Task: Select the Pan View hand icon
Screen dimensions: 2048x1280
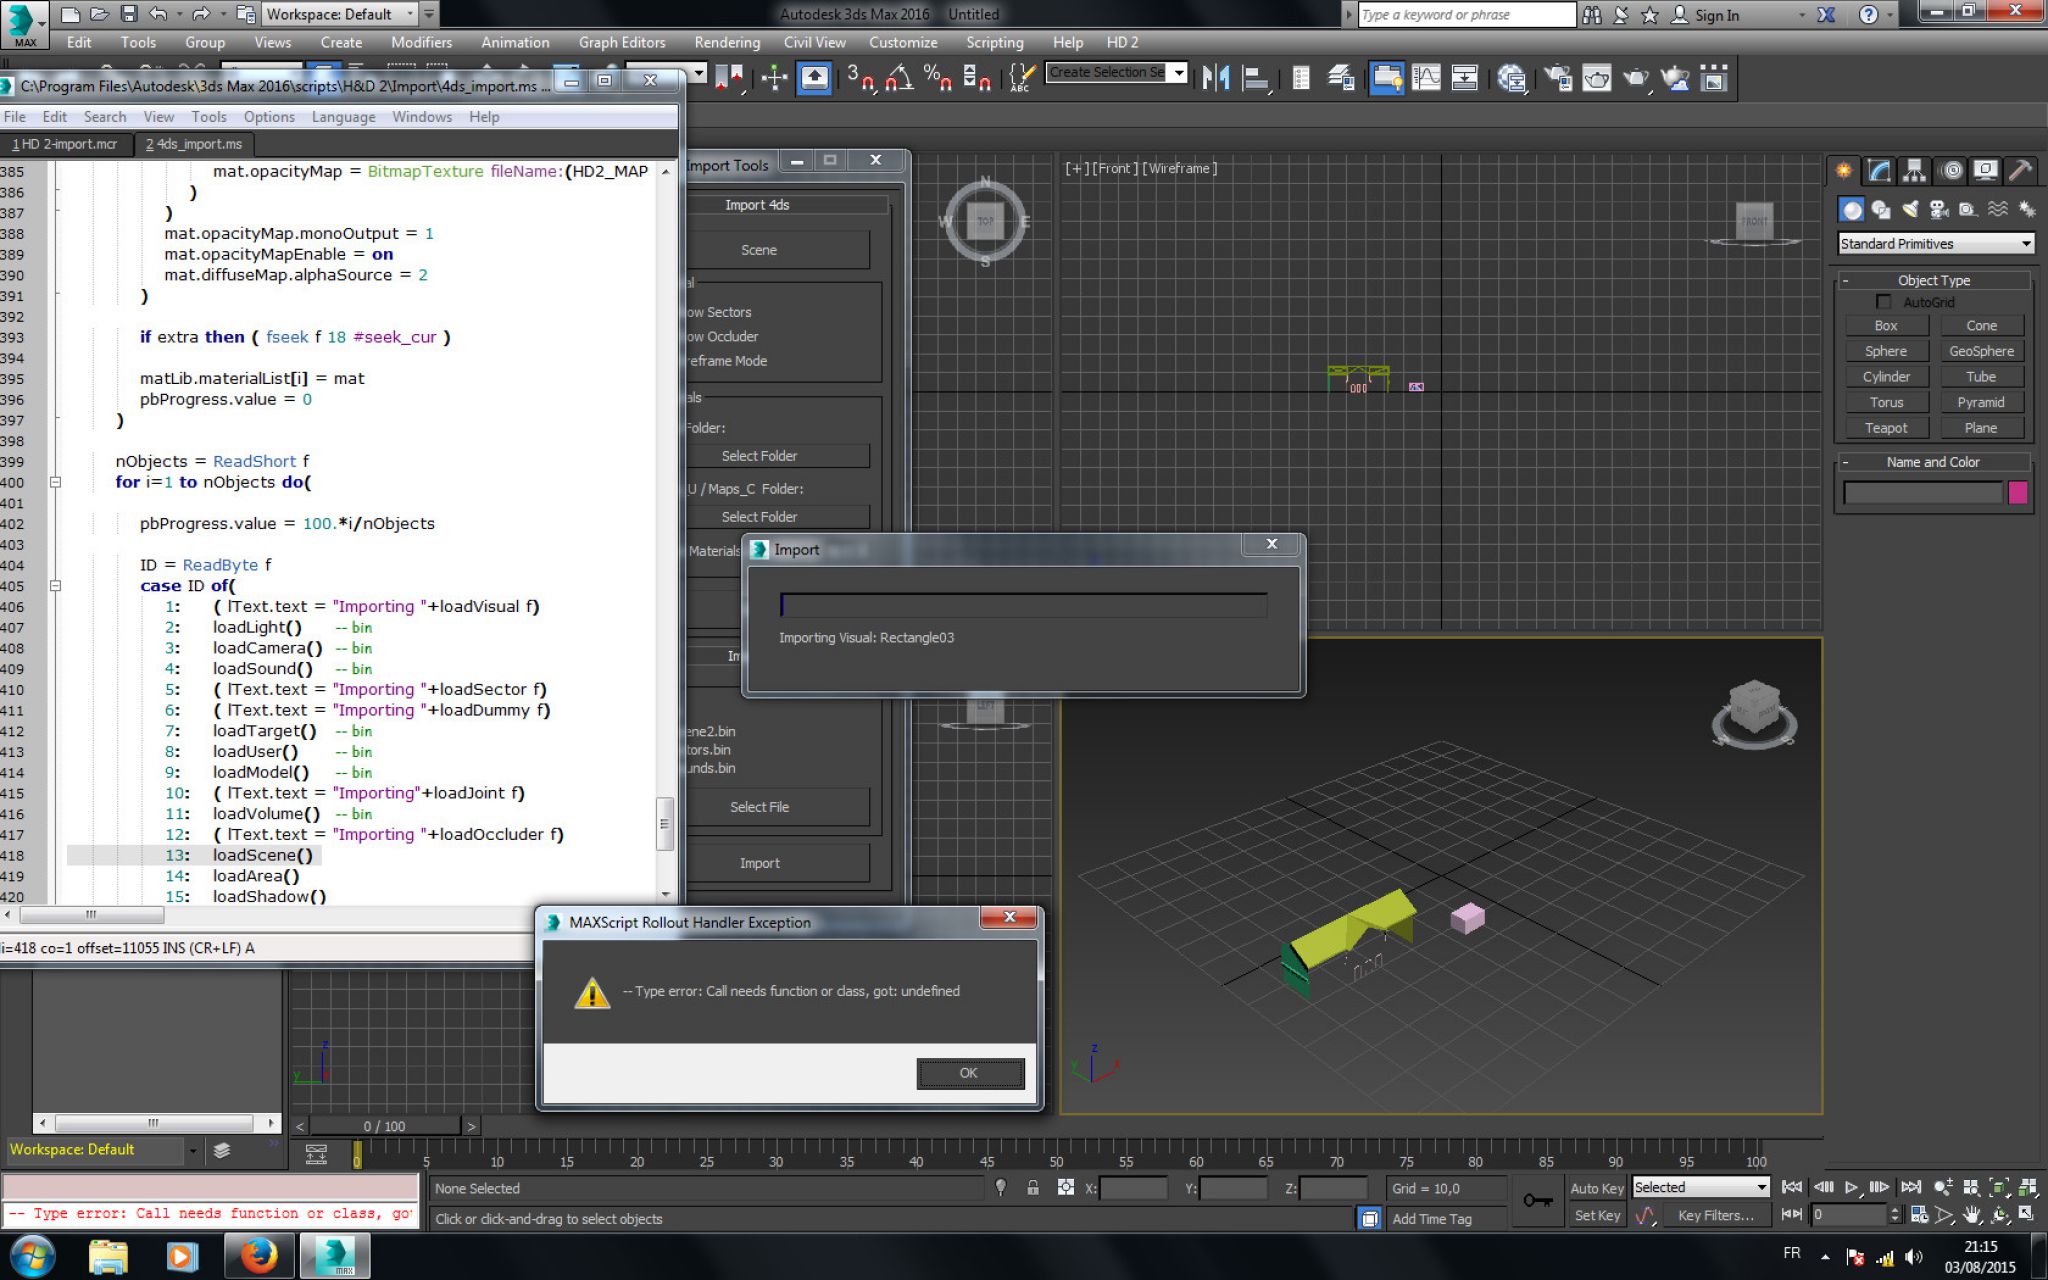Action: point(1971,1215)
